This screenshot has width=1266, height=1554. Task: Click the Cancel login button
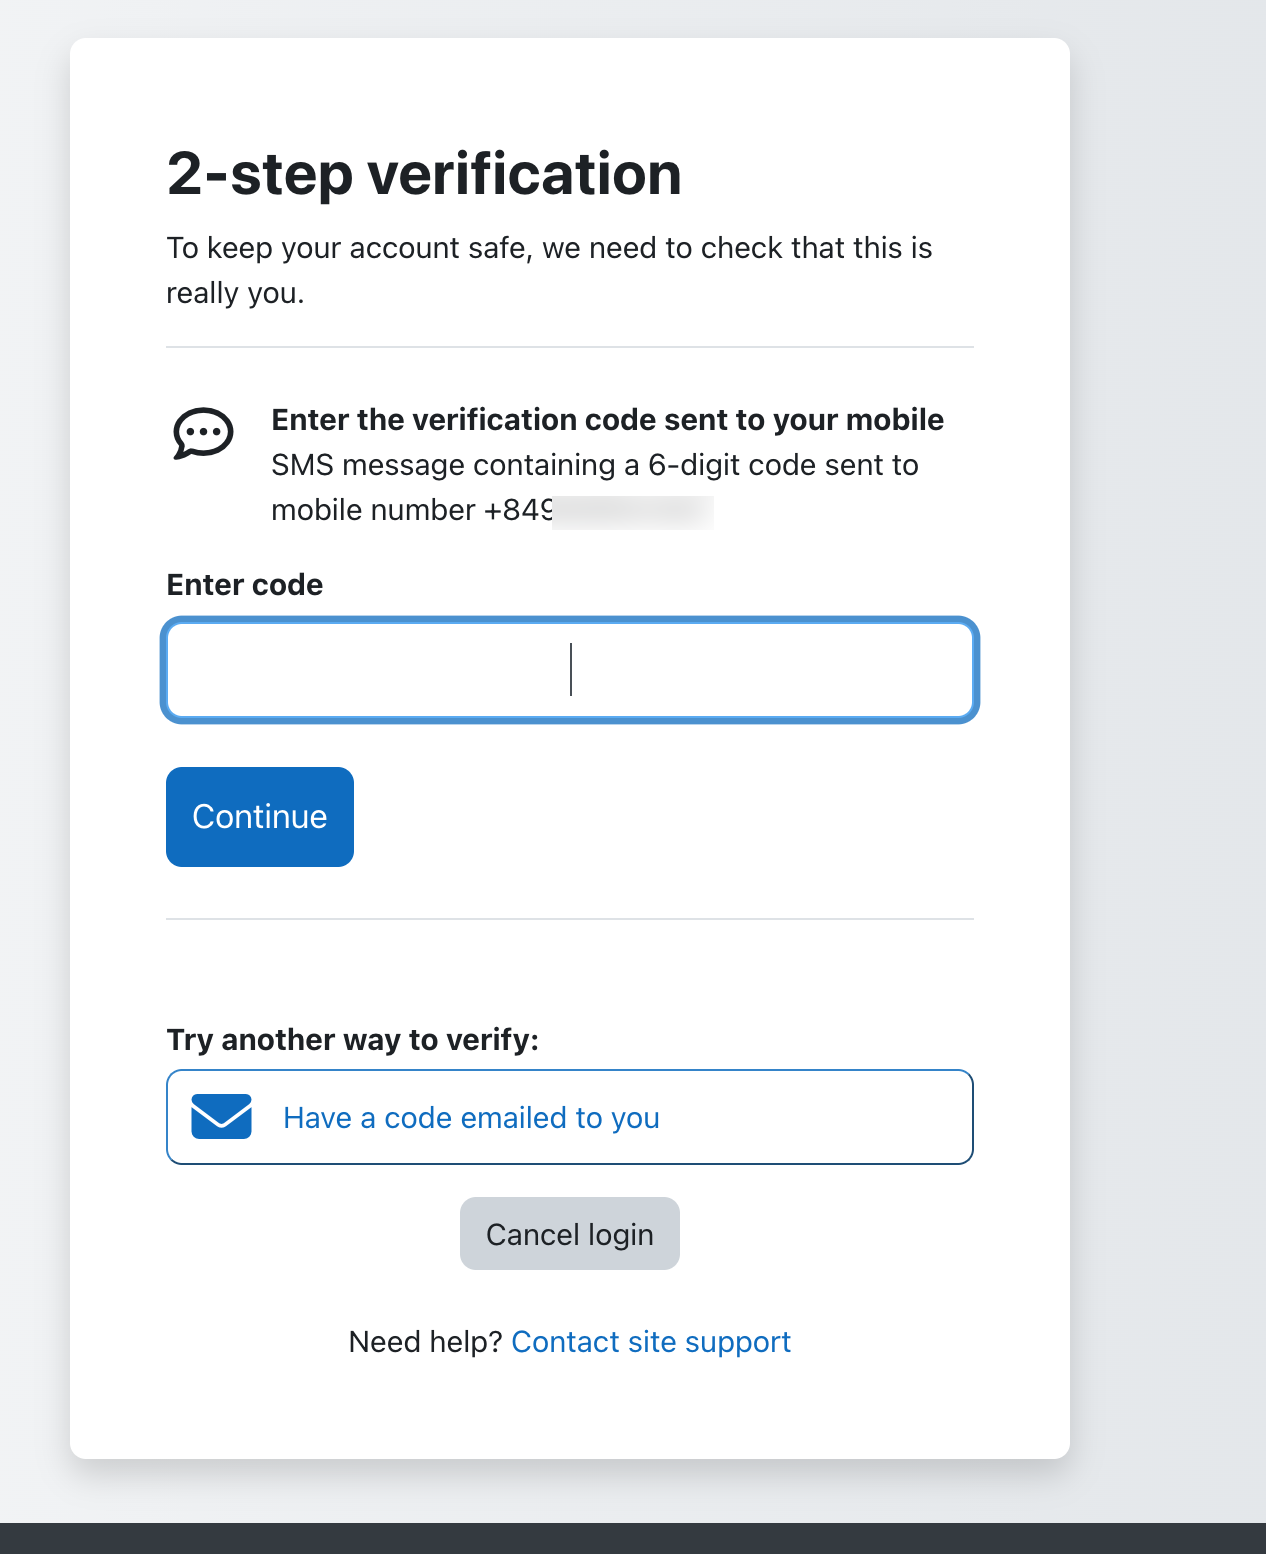tap(570, 1234)
